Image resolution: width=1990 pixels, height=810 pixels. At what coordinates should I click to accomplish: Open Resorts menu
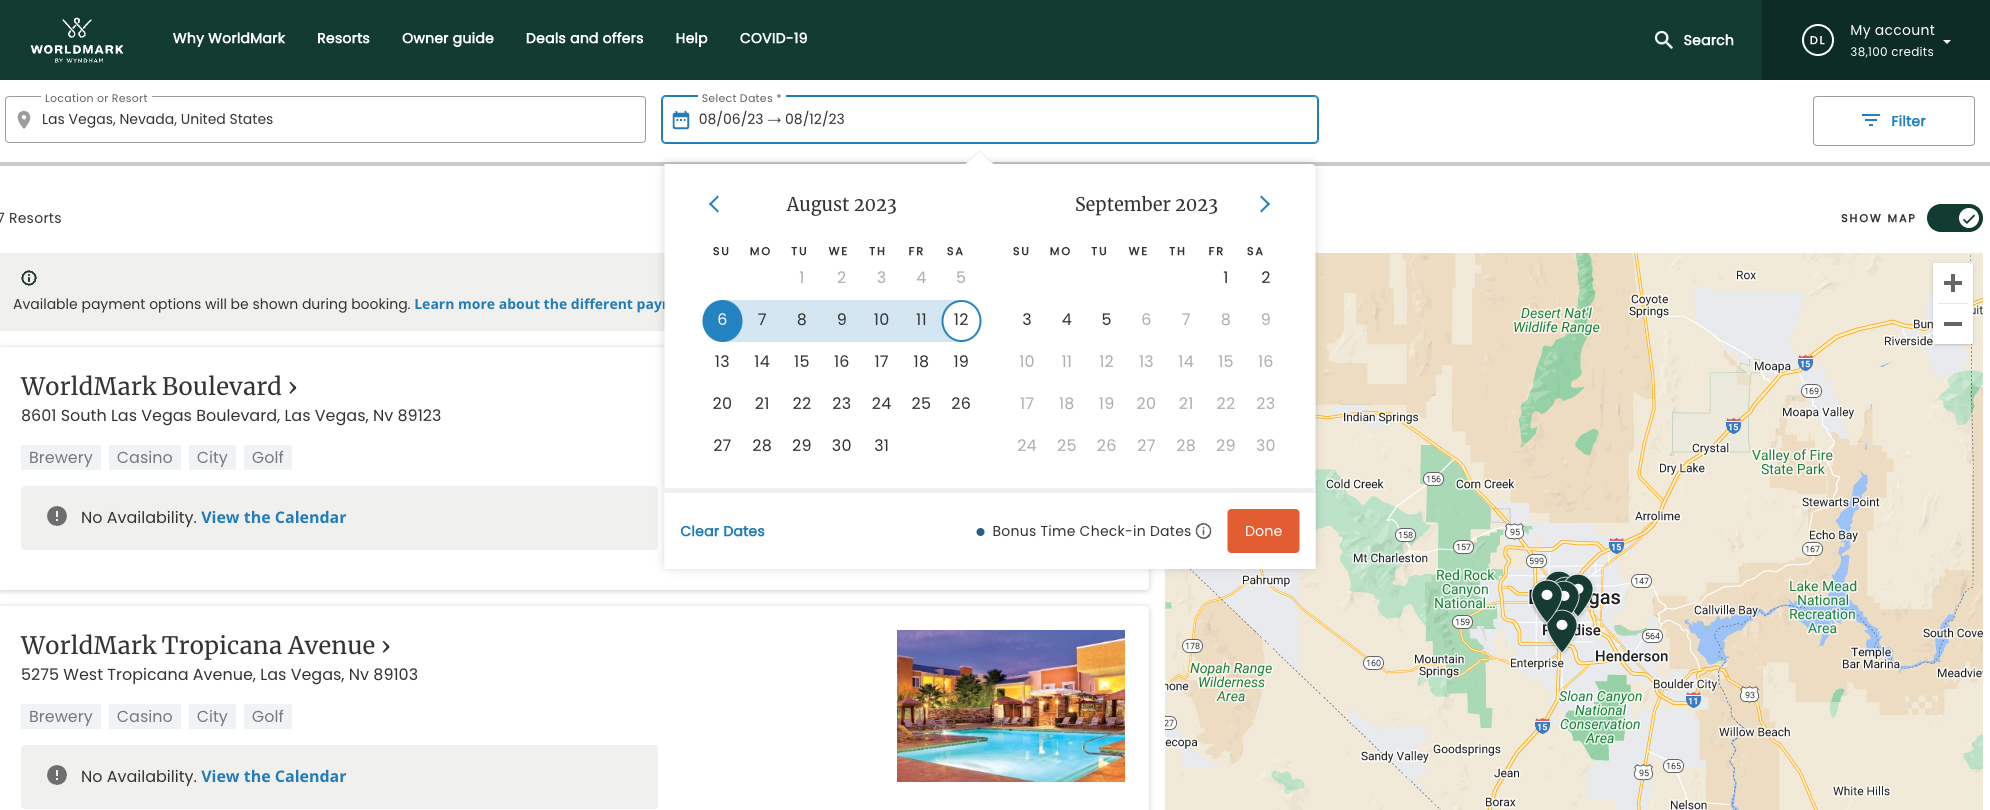click(x=343, y=39)
